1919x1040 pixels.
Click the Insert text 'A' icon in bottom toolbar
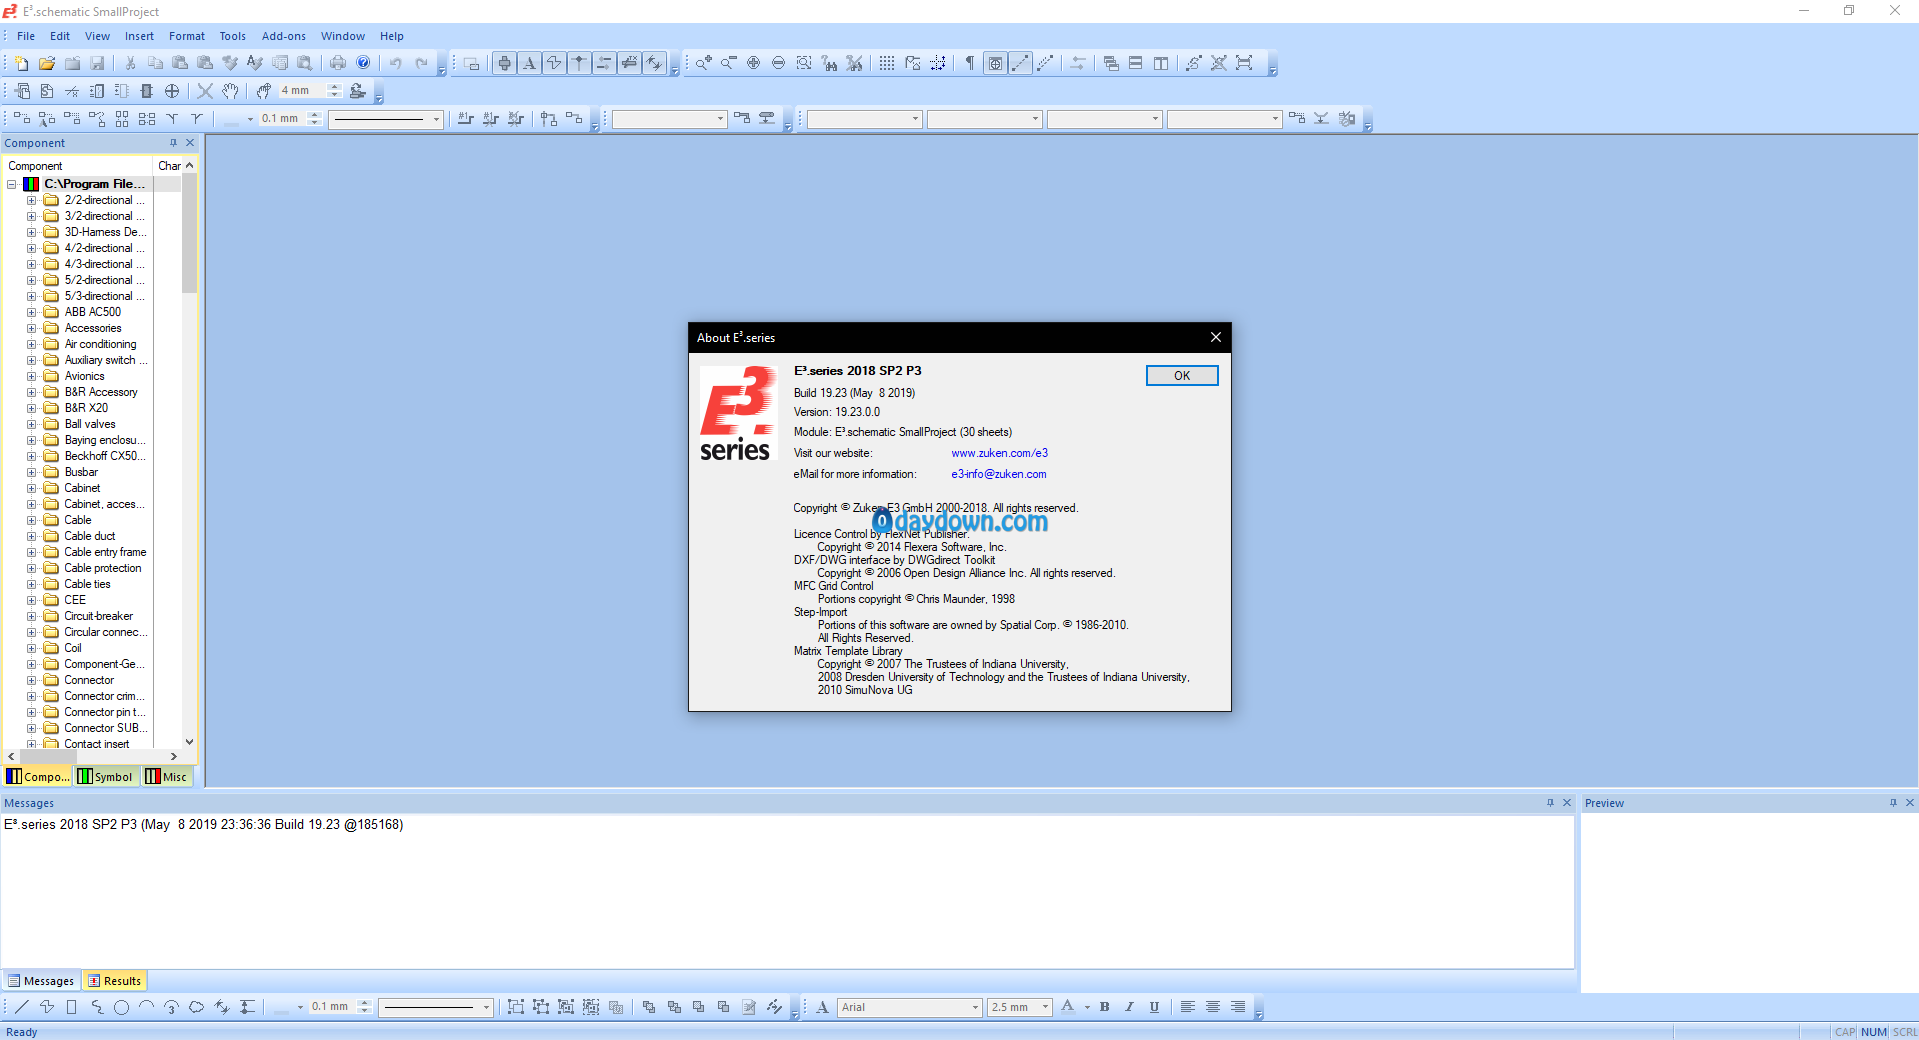point(822,1007)
